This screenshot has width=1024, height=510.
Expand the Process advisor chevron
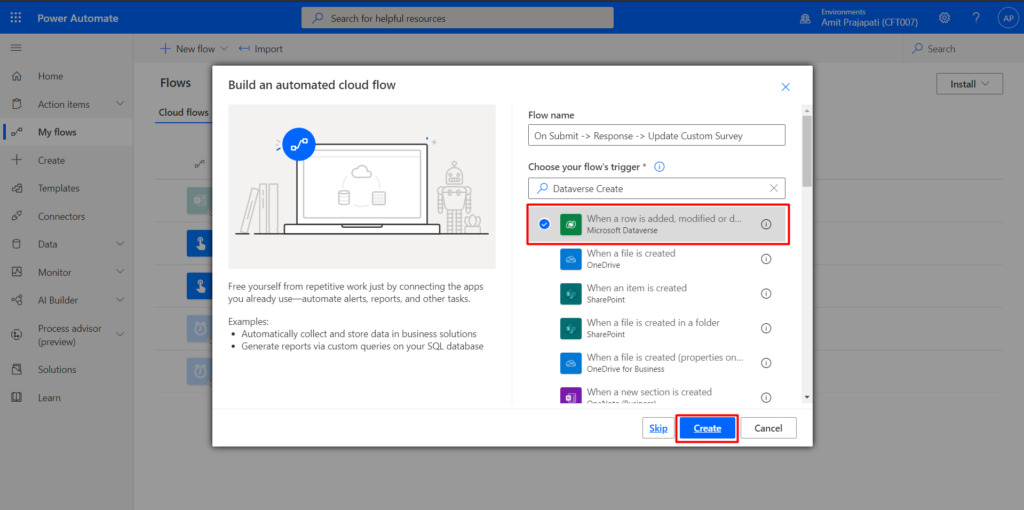(x=120, y=334)
